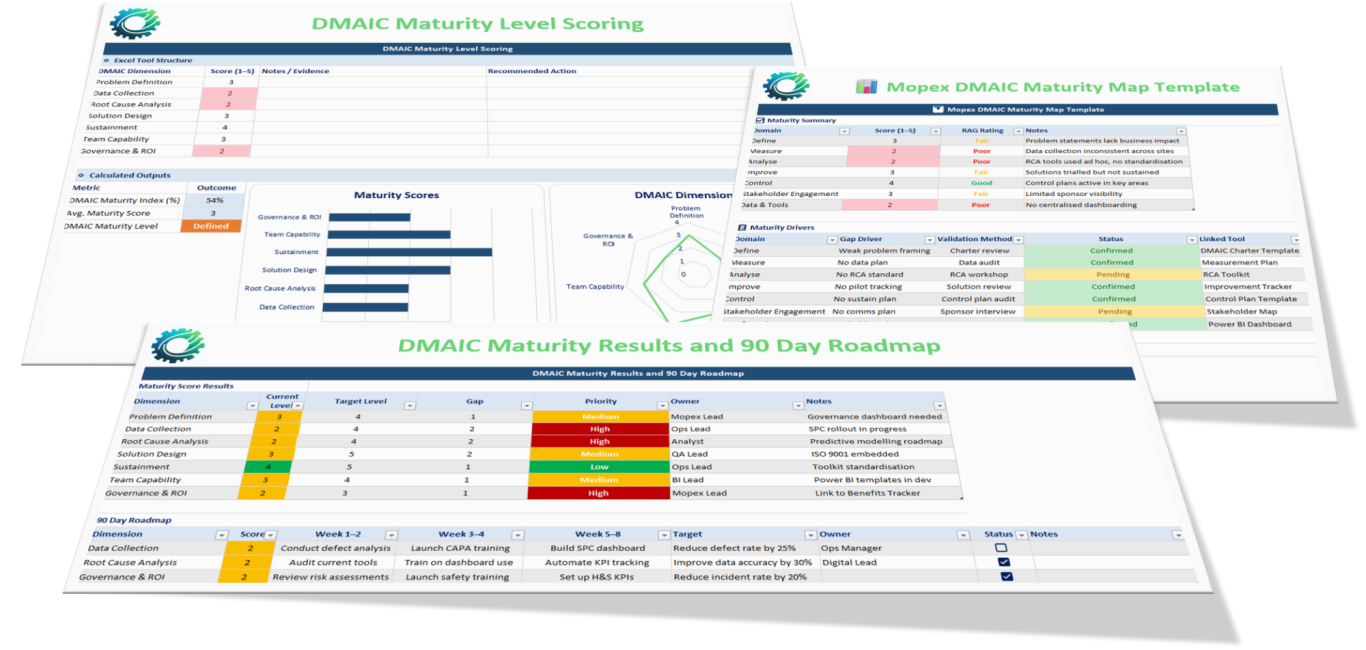This screenshot has width=1366, height=650.
Task: Select the DMAIC Charter Template linked tool
Action: [1250, 251]
